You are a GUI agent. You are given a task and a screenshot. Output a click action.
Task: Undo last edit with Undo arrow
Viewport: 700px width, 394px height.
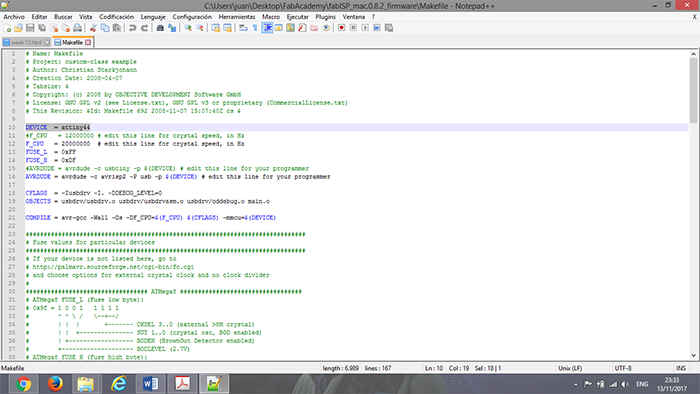coord(133,28)
